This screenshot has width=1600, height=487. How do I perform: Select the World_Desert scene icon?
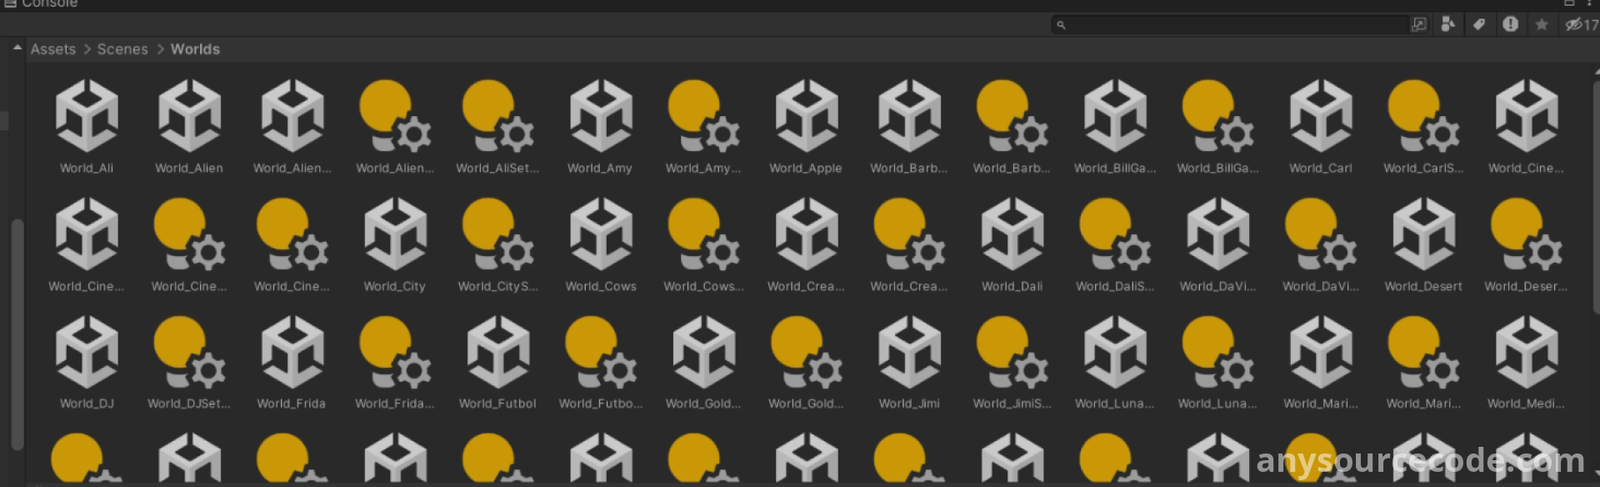(1423, 235)
